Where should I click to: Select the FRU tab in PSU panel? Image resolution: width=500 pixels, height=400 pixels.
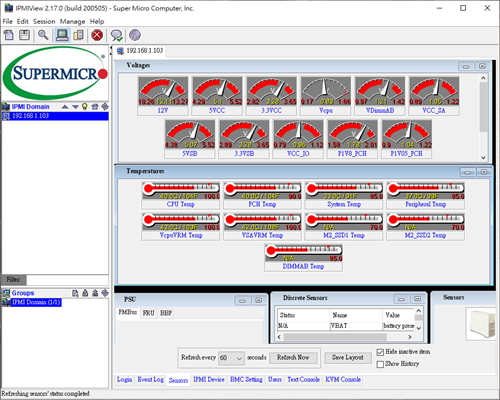(148, 313)
